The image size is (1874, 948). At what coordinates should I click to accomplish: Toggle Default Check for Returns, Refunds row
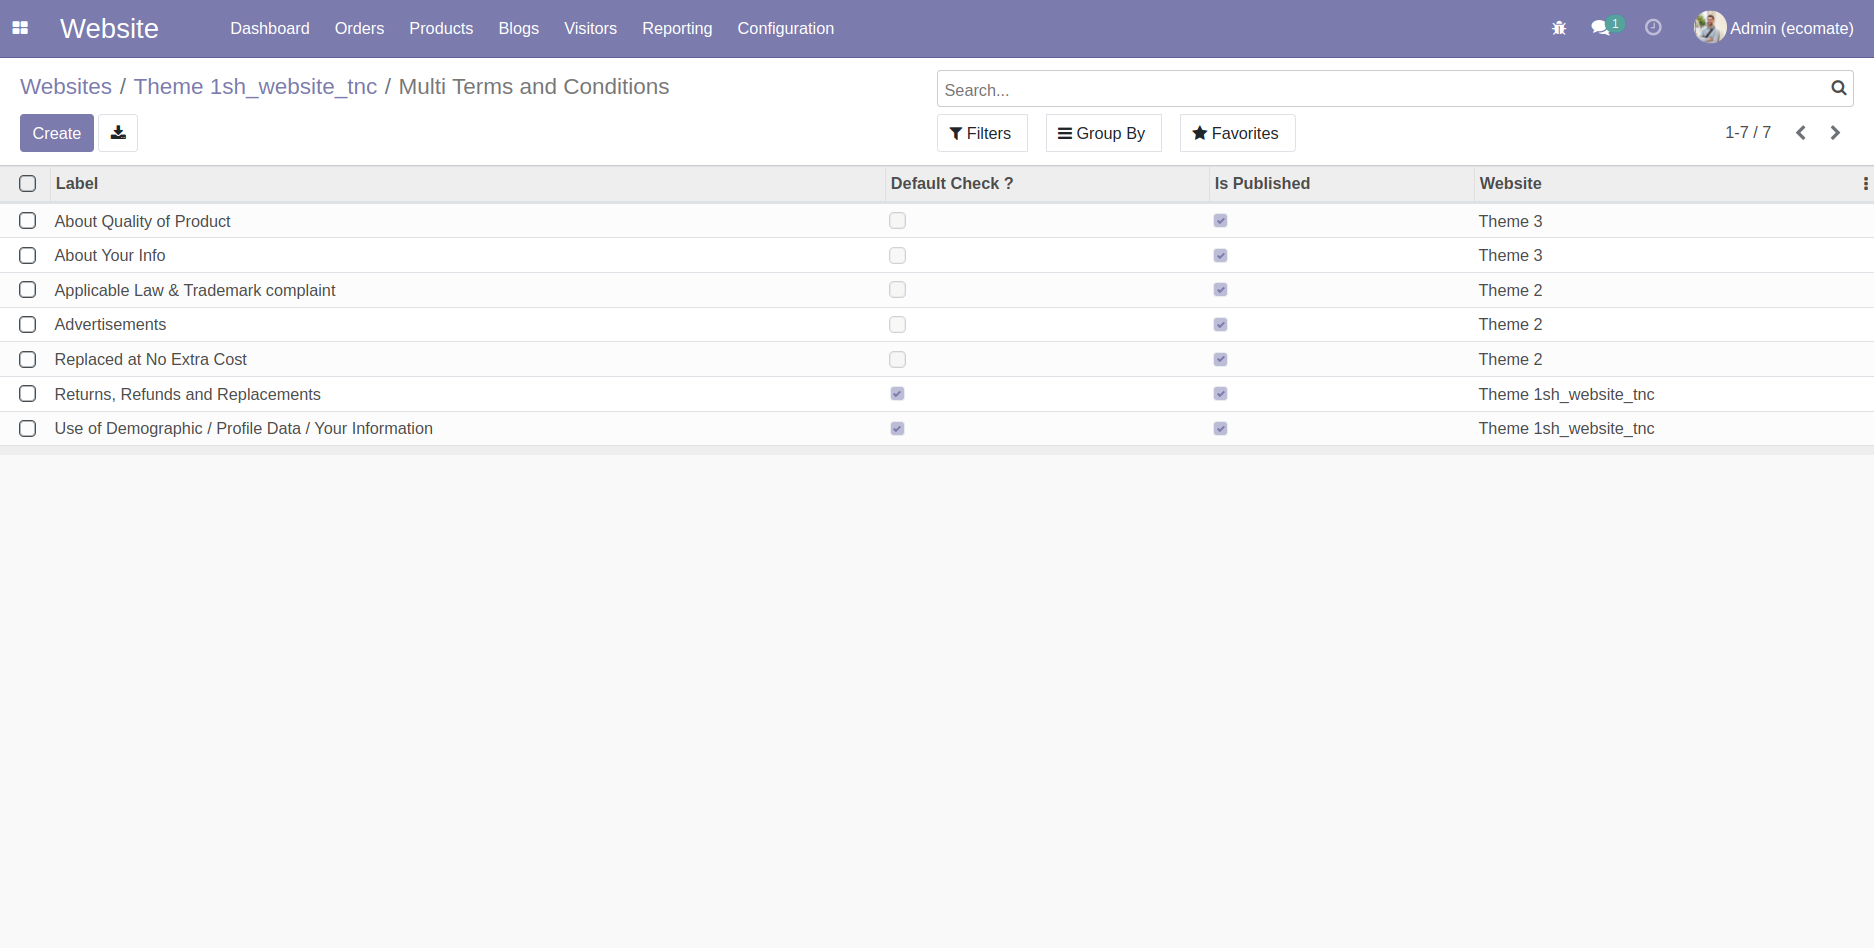click(897, 394)
